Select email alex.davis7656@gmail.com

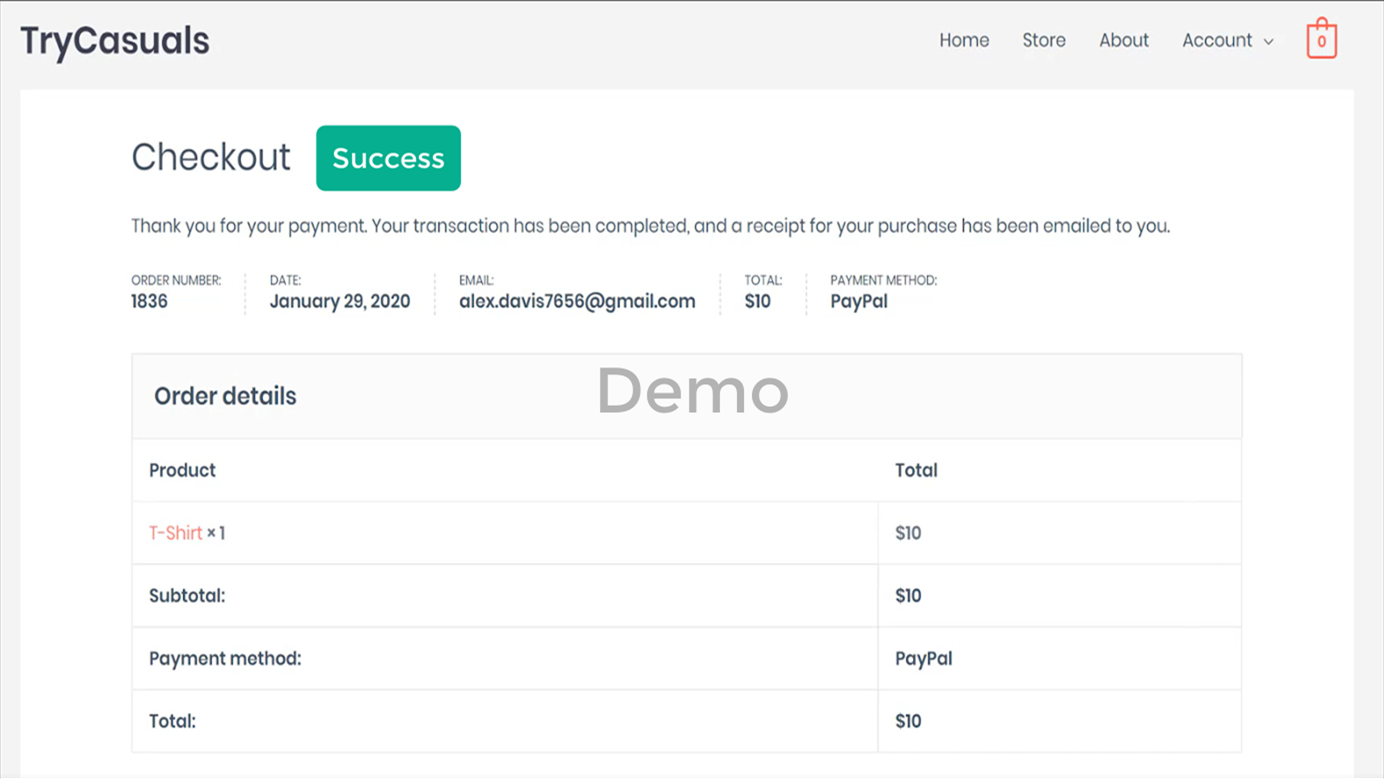point(577,301)
